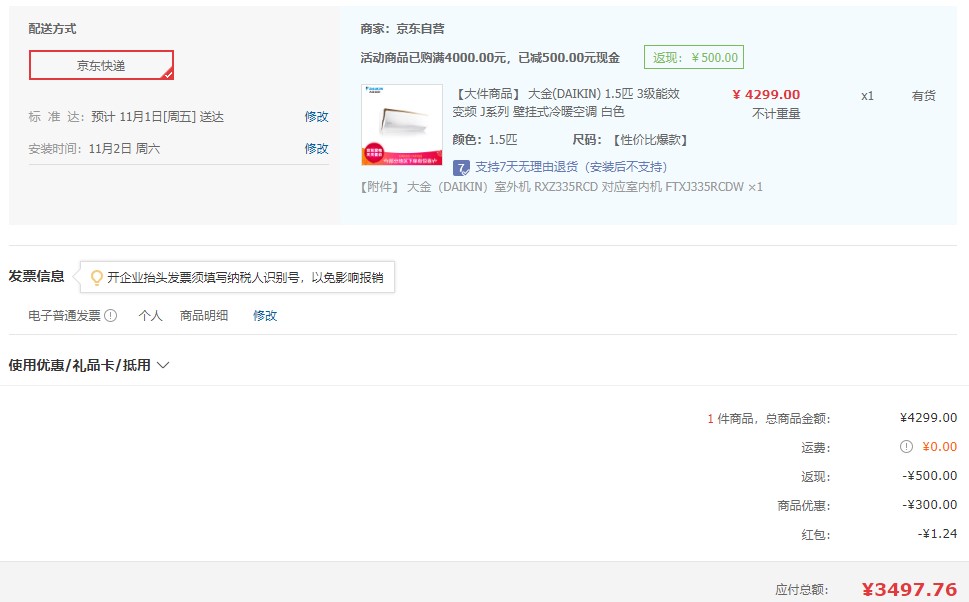
Task: Click 支持7天无理由退货 return policy link
Action: coord(571,167)
